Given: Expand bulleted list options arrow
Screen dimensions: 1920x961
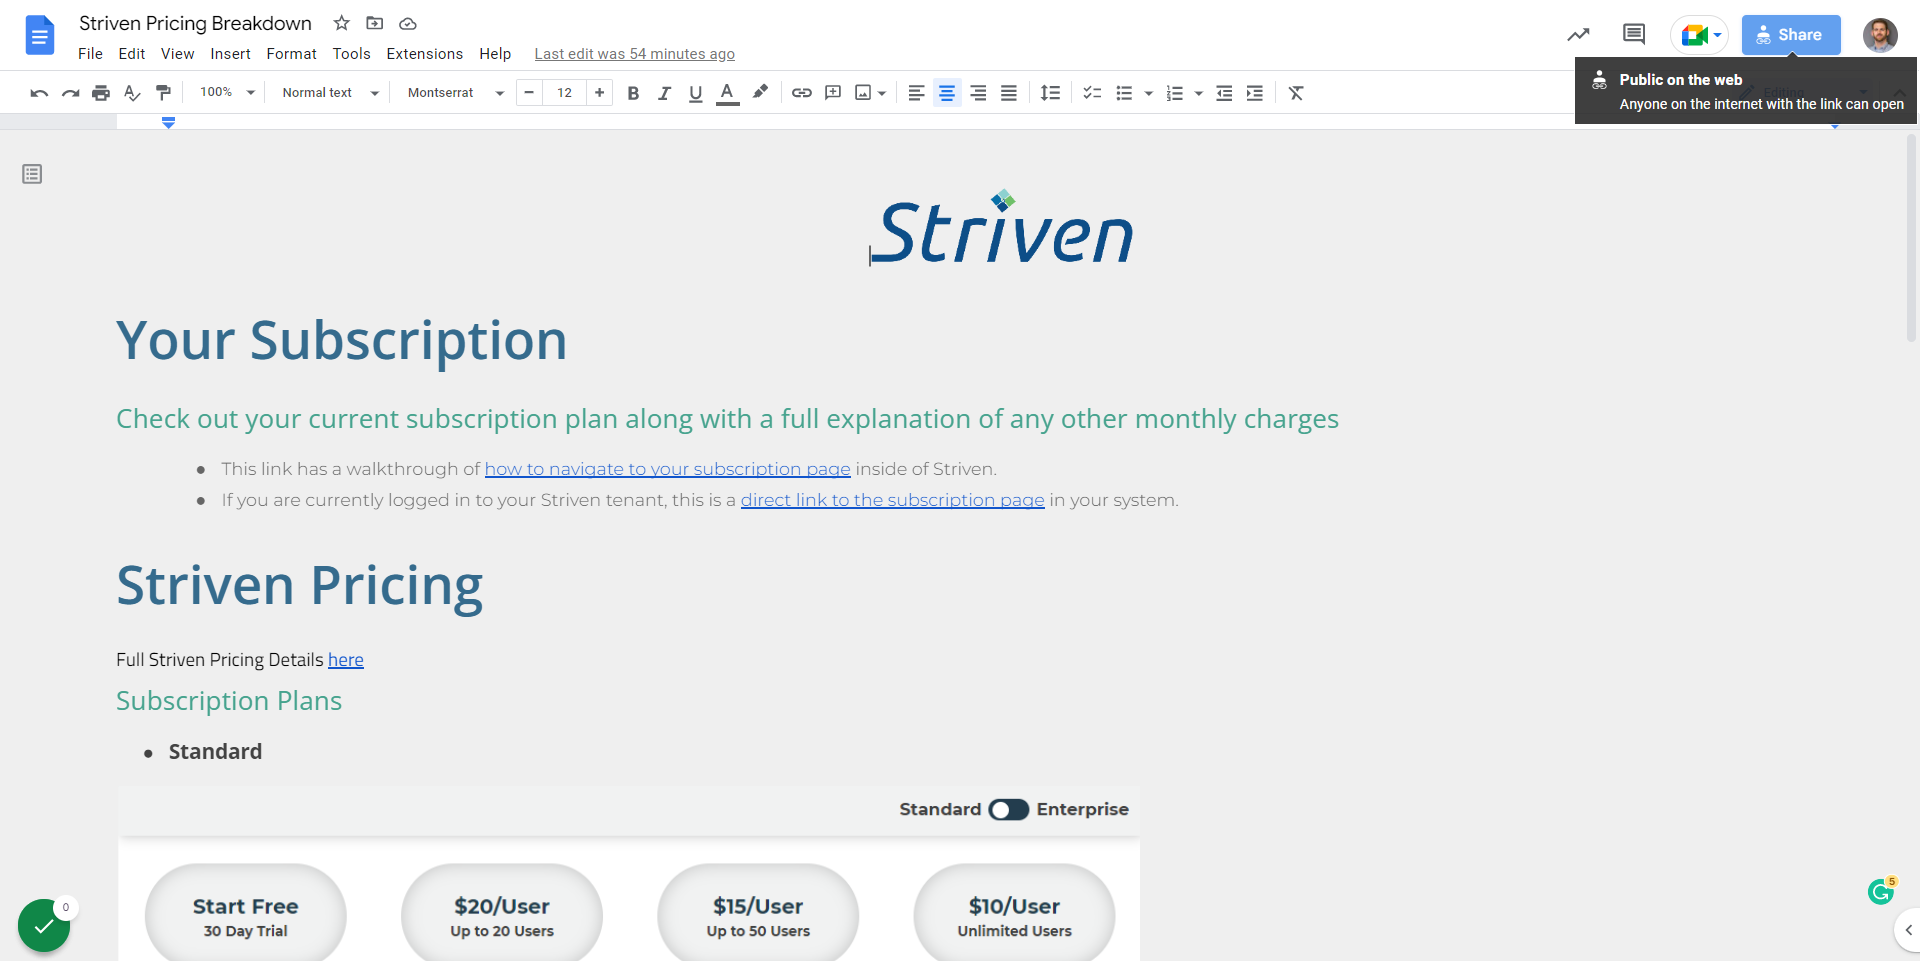Looking at the screenshot, I should click(1148, 93).
